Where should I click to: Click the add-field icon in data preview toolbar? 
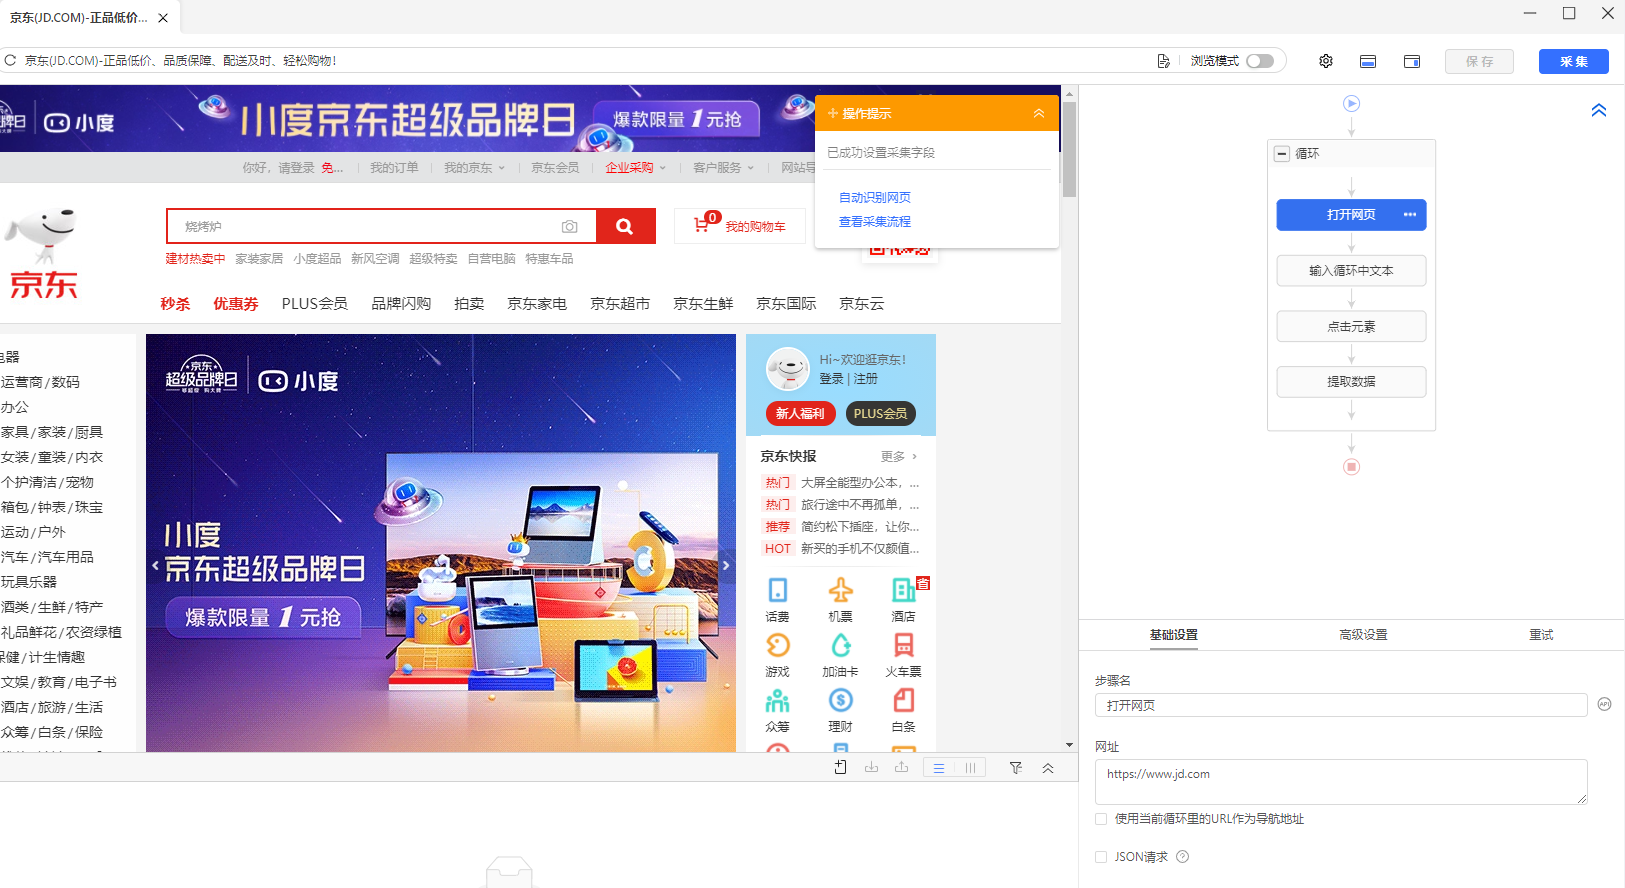840,767
